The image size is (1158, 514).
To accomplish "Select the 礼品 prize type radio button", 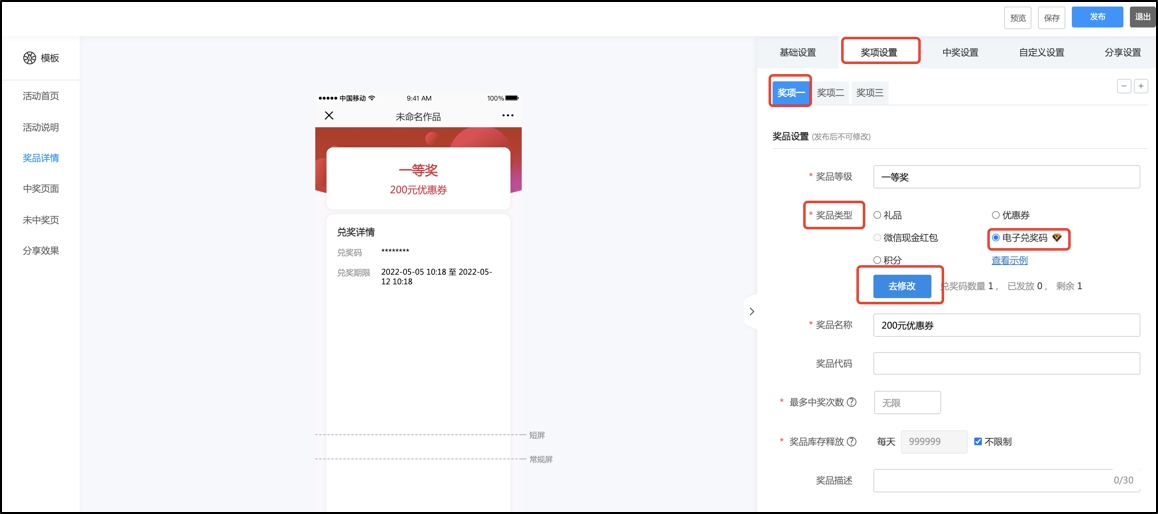I will click(x=878, y=215).
